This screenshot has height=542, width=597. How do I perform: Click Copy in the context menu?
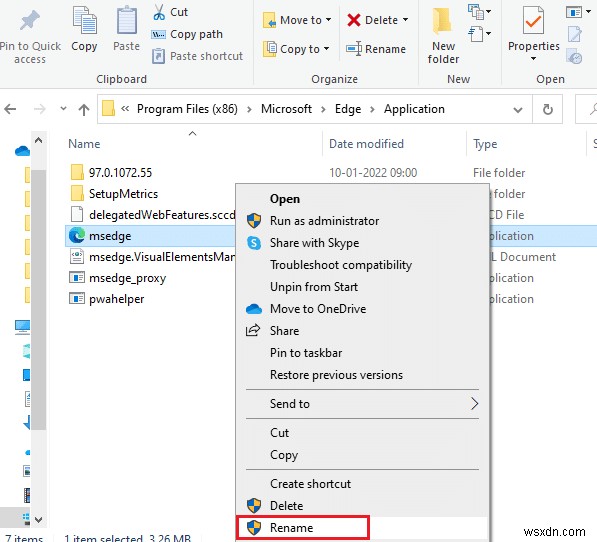tap(284, 455)
